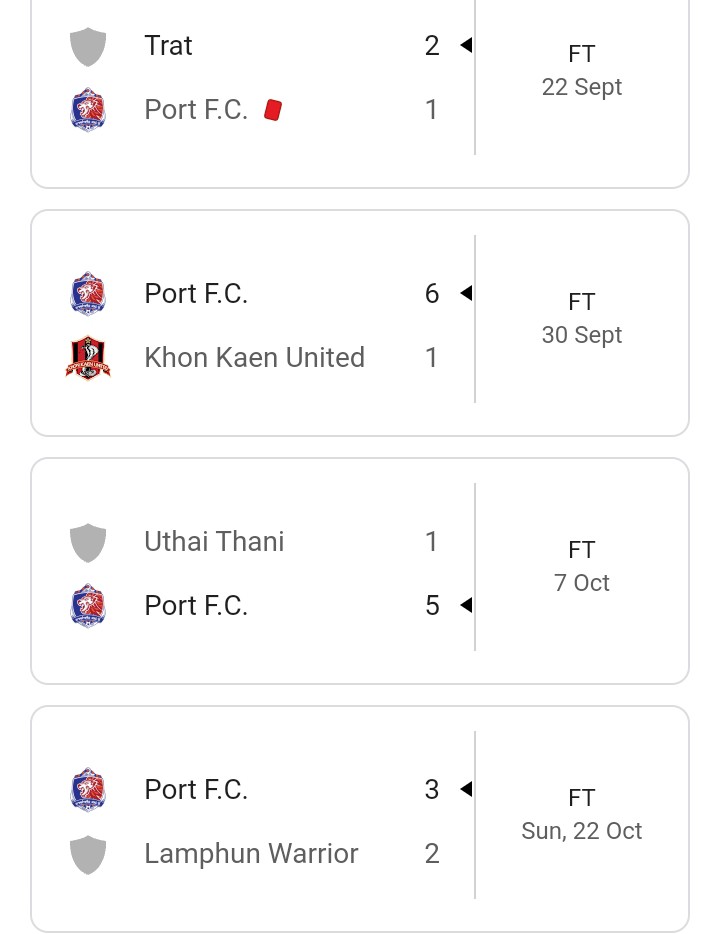The image size is (720, 934).
Task: Open the Uthai Thani team name
Action: coord(214,541)
